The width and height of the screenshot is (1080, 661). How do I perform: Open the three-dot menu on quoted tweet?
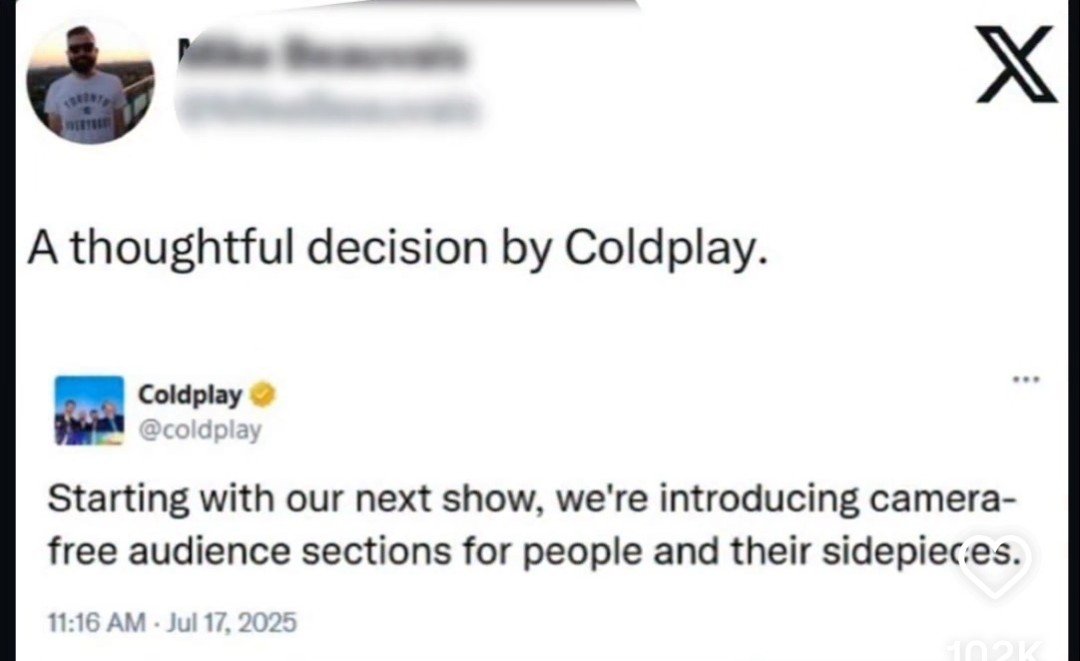point(1025,380)
